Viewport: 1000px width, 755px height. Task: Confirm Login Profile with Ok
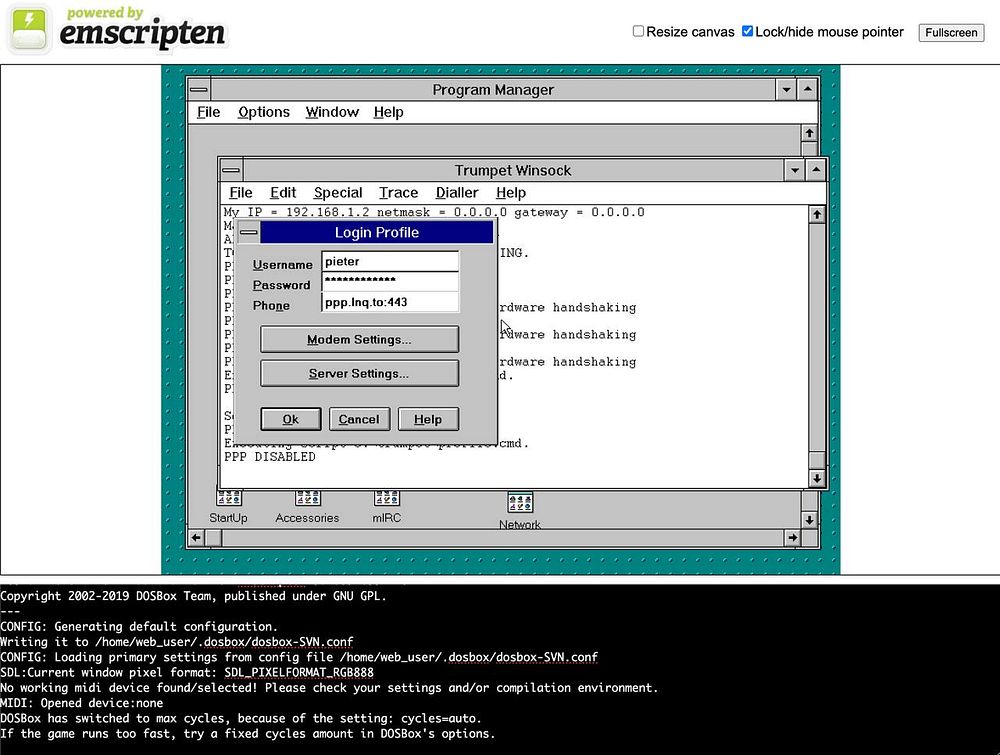tap(291, 419)
